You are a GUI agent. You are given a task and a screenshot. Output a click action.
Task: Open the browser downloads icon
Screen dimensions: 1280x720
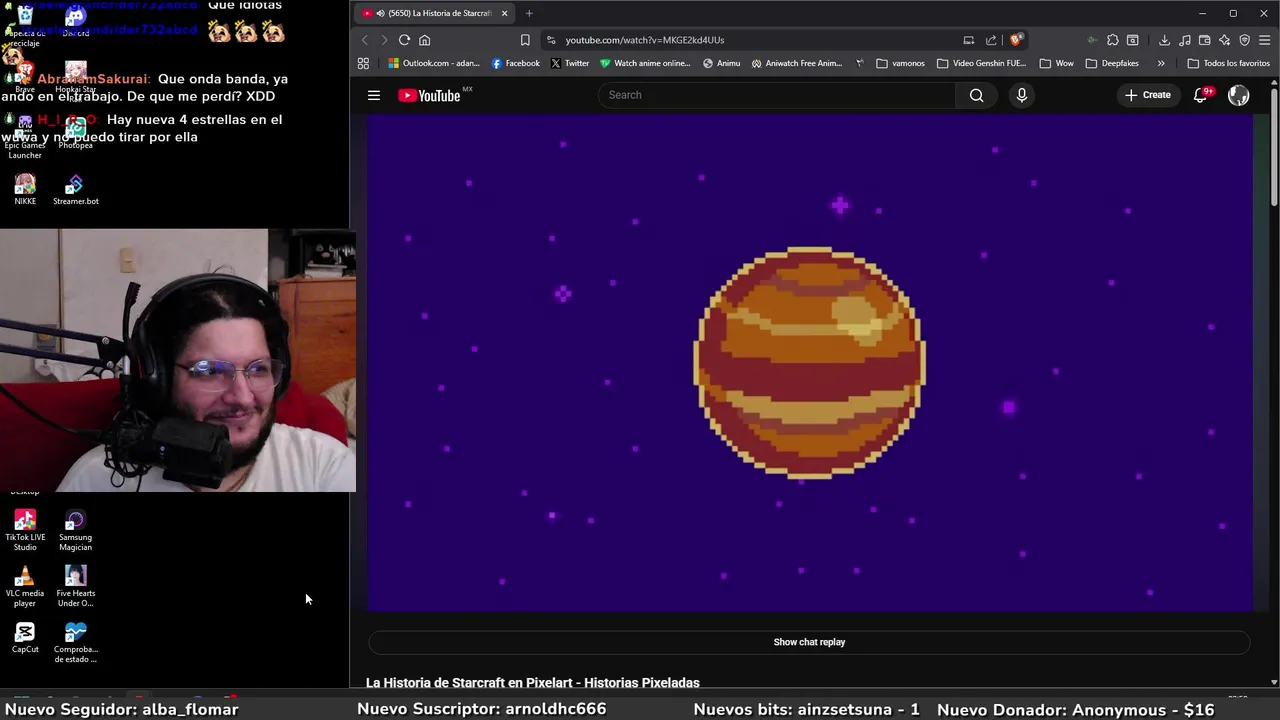(x=1164, y=40)
